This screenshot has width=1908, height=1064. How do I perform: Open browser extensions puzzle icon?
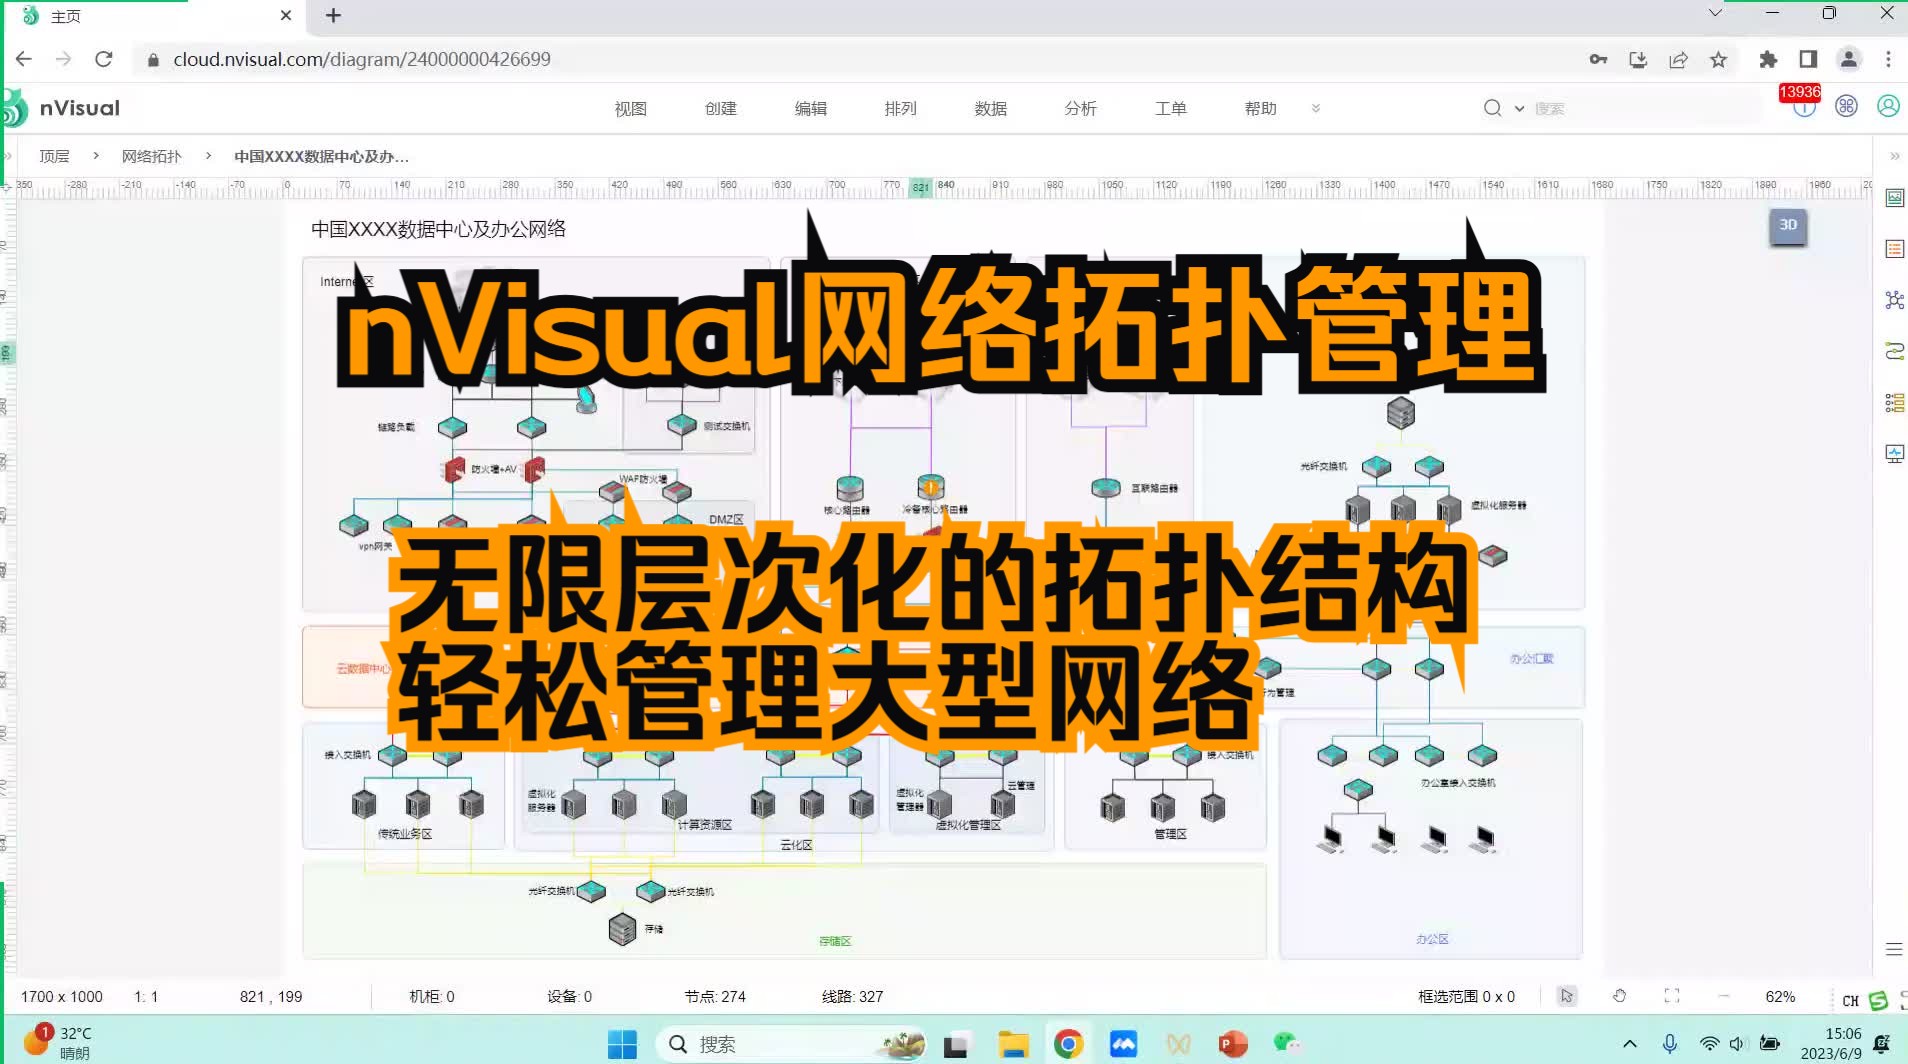click(x=1768, y=59)
